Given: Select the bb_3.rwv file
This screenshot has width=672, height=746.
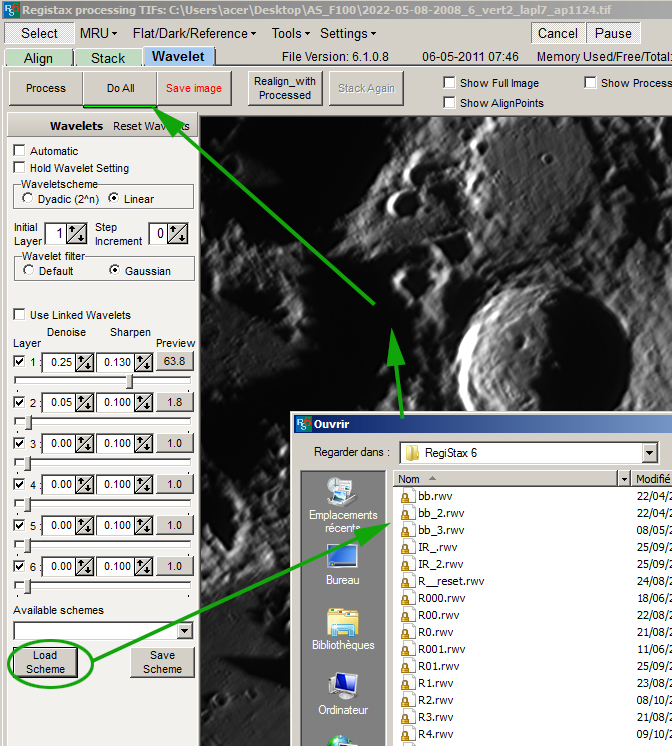Looking at the screenshot, I should [441, 530].
